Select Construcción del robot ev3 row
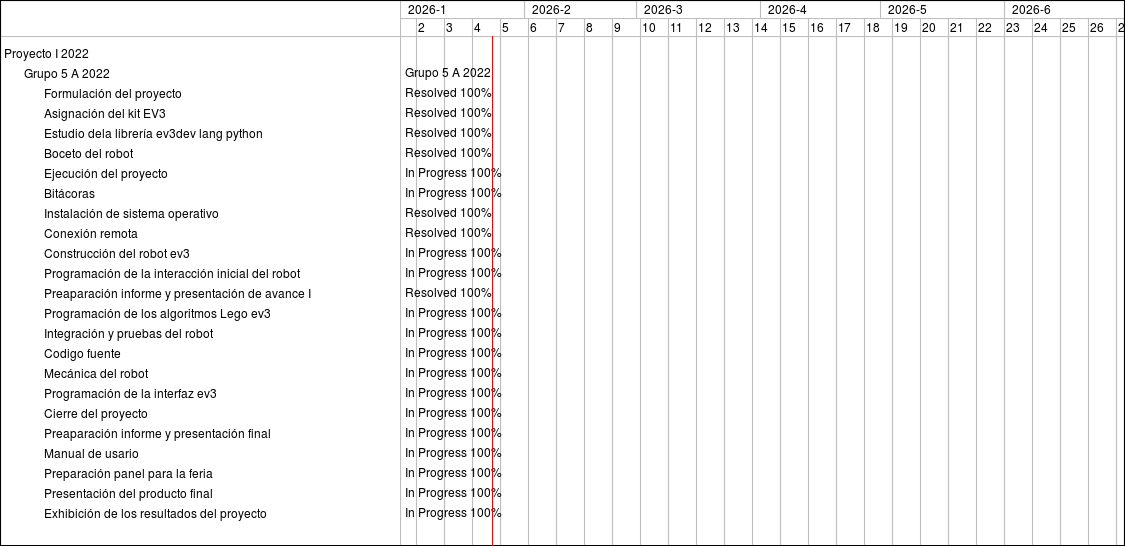Image resolution: width=1125 pixels, height=546 pixels. pyautogui.click(x=117, y=254)
